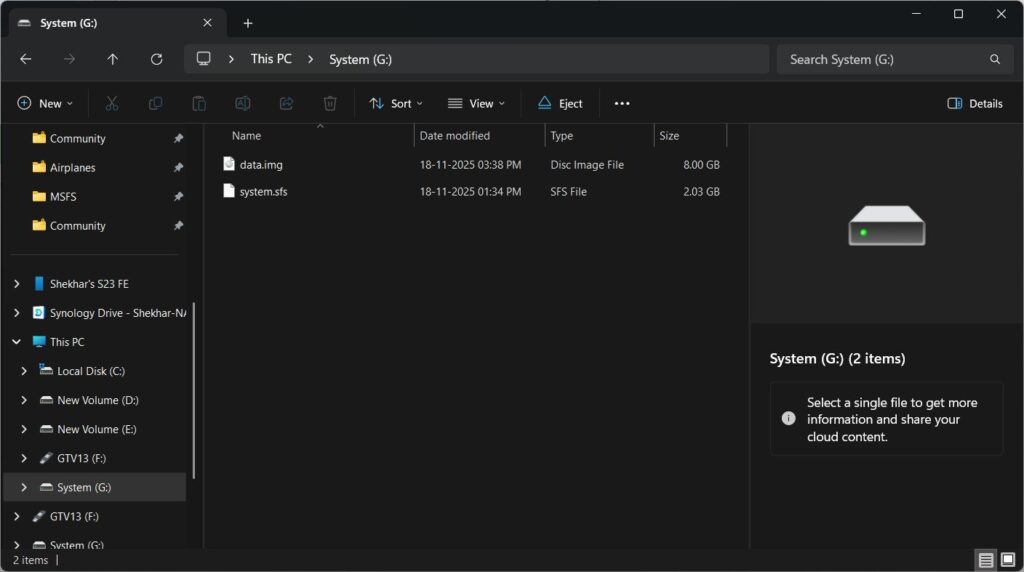Click This PC in address breadcrumb
The height and width of the screenshot is (572, 1024).
tap(271, 59)
